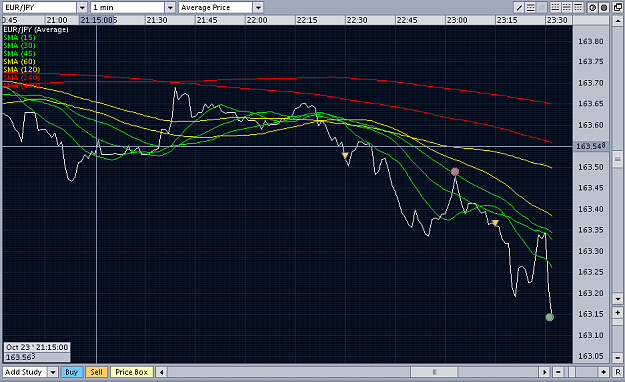Click the 163.548 current price label
Screen dimensions: 625x382
coord(590,146)
